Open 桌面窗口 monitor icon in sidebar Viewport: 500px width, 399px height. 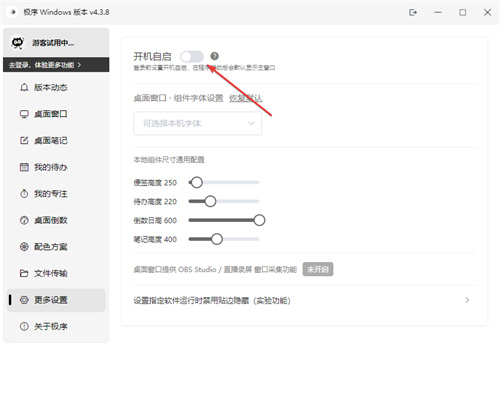tap(24, 114)
